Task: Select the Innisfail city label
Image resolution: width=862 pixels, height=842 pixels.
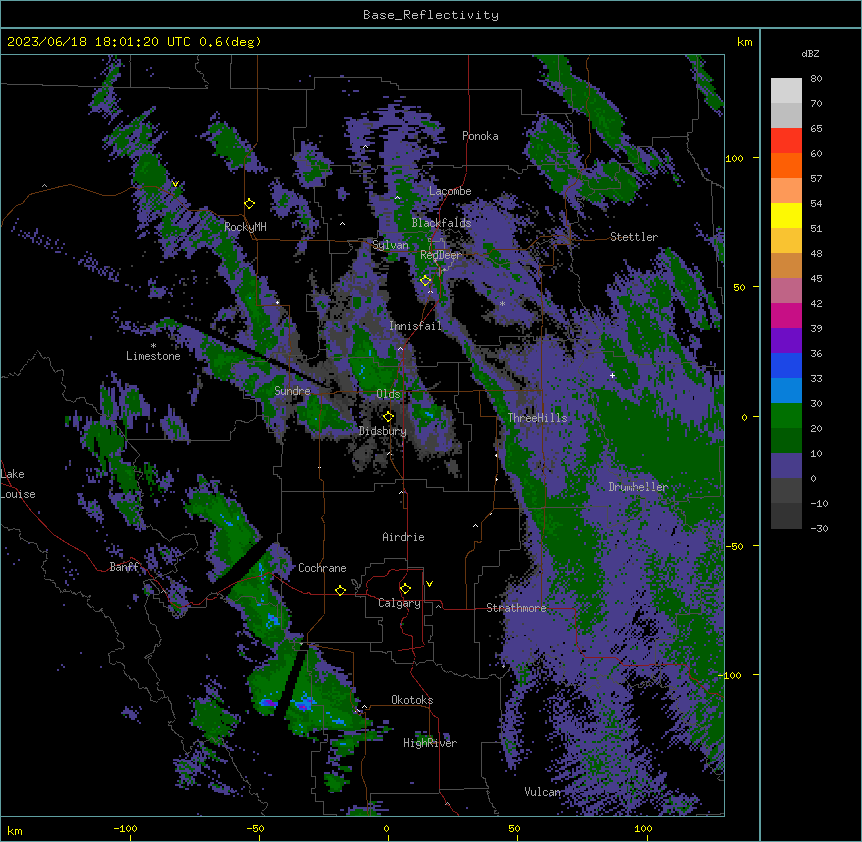Action: coord(415,326)
